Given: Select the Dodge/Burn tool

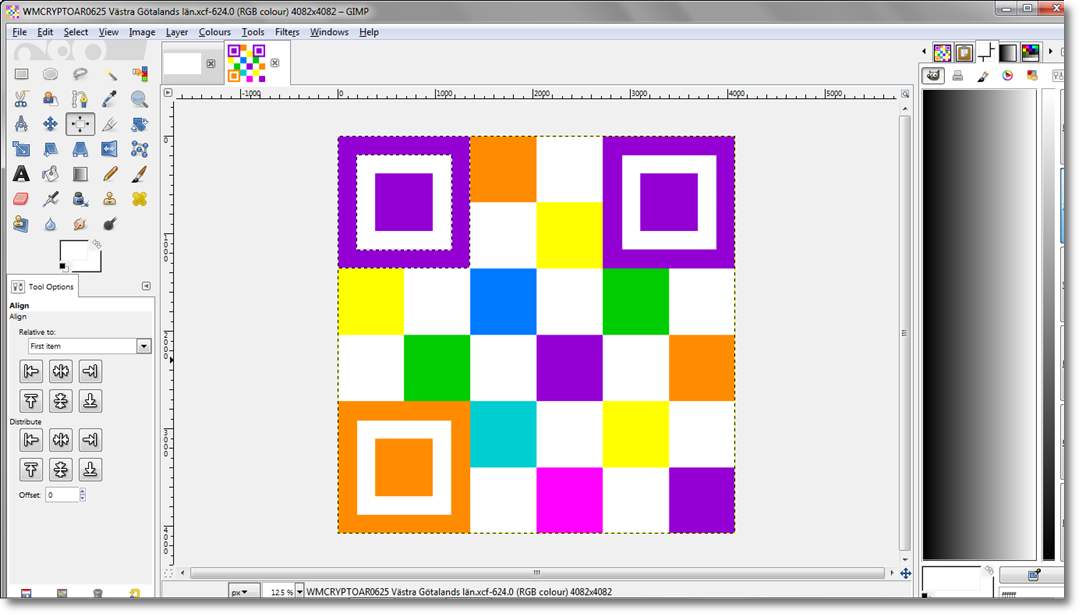Looking at the screenshot, I should tap(110, 224).
